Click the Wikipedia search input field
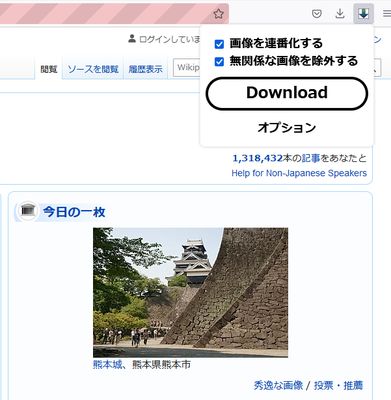Image resolution: width=391 pixels, height=400 pixels. pyautogui.click(x=187, y=68)
